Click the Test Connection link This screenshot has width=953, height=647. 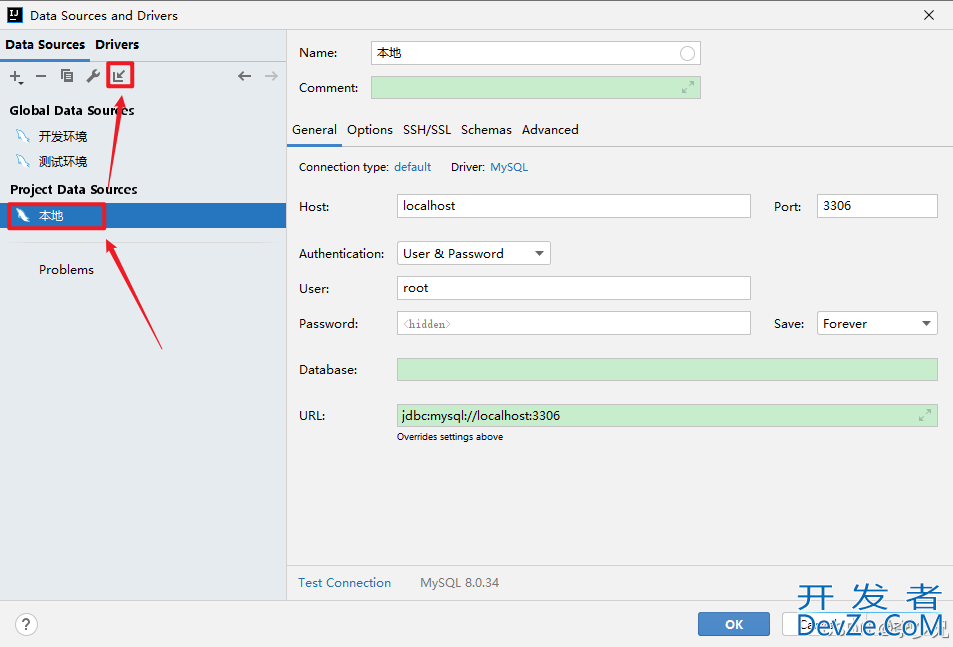point(345,583)
